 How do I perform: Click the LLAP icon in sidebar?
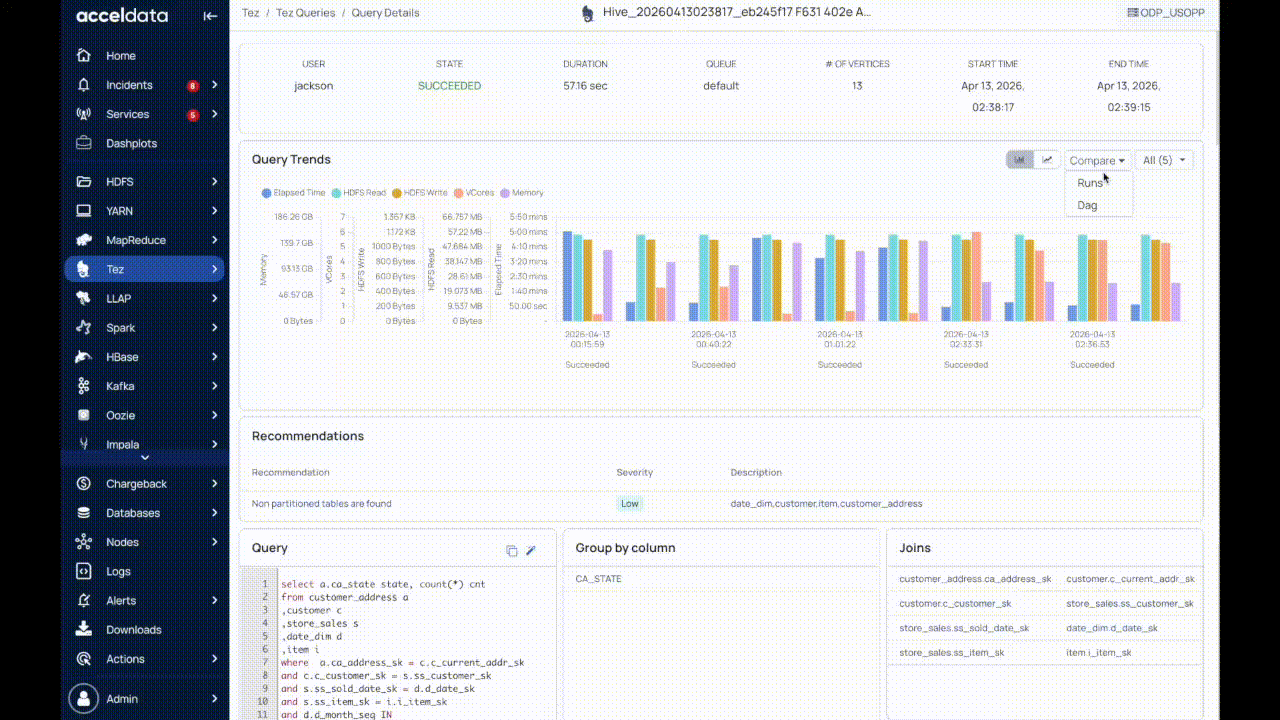tap(84, 298)
